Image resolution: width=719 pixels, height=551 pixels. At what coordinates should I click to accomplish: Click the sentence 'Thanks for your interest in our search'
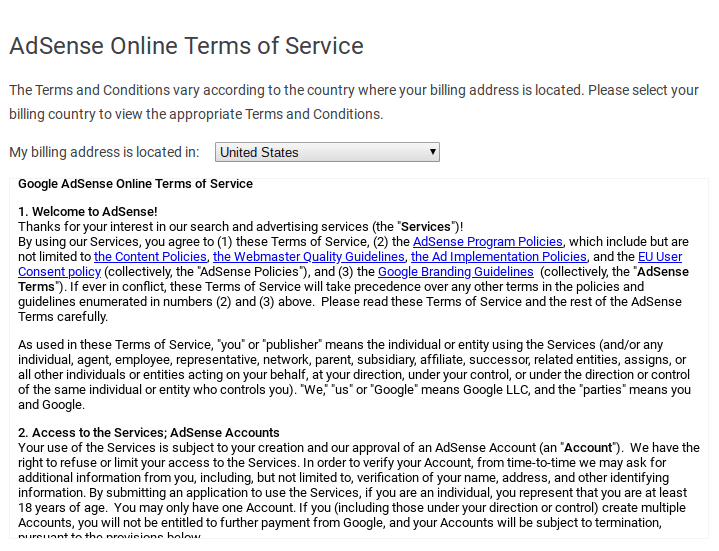(241, 227)
